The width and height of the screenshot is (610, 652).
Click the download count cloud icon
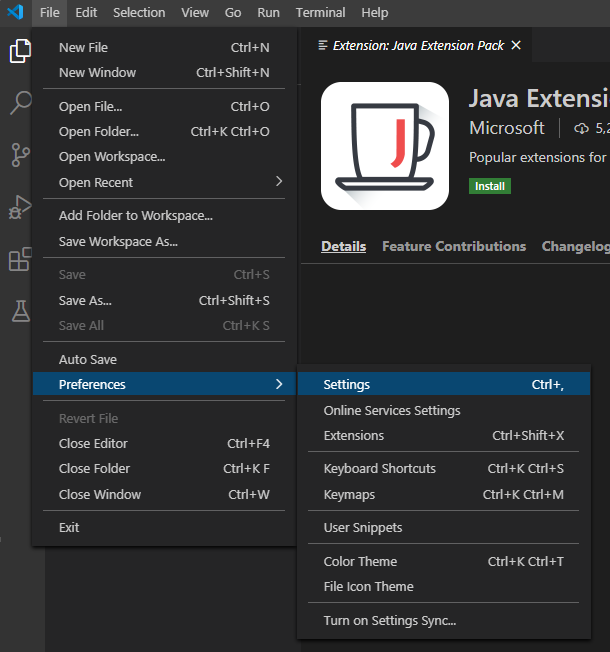point(581,128)
